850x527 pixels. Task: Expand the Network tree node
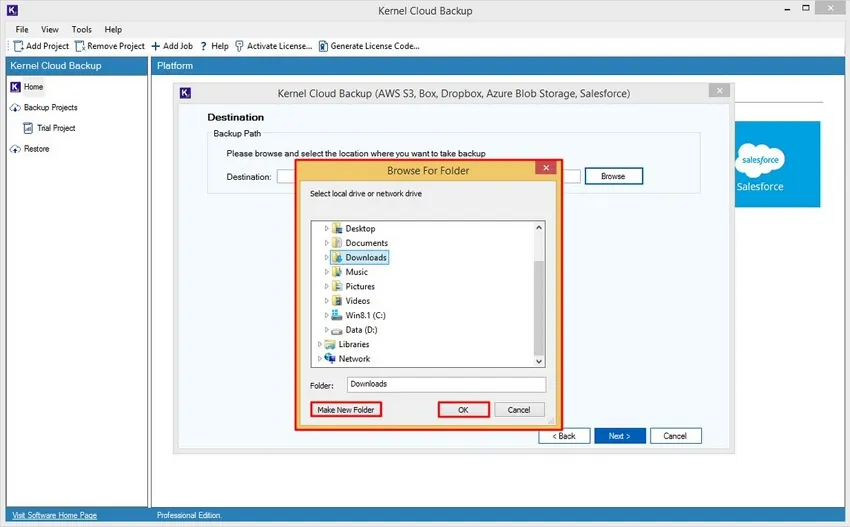(319, 358)
